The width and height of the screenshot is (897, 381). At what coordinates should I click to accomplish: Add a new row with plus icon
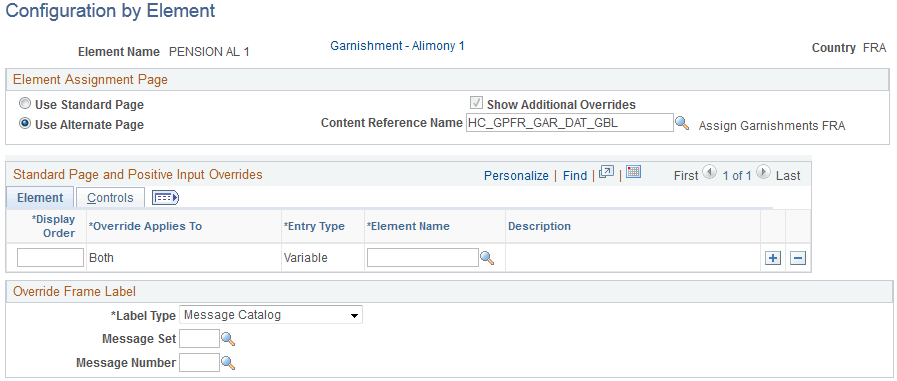coord(773,258)
